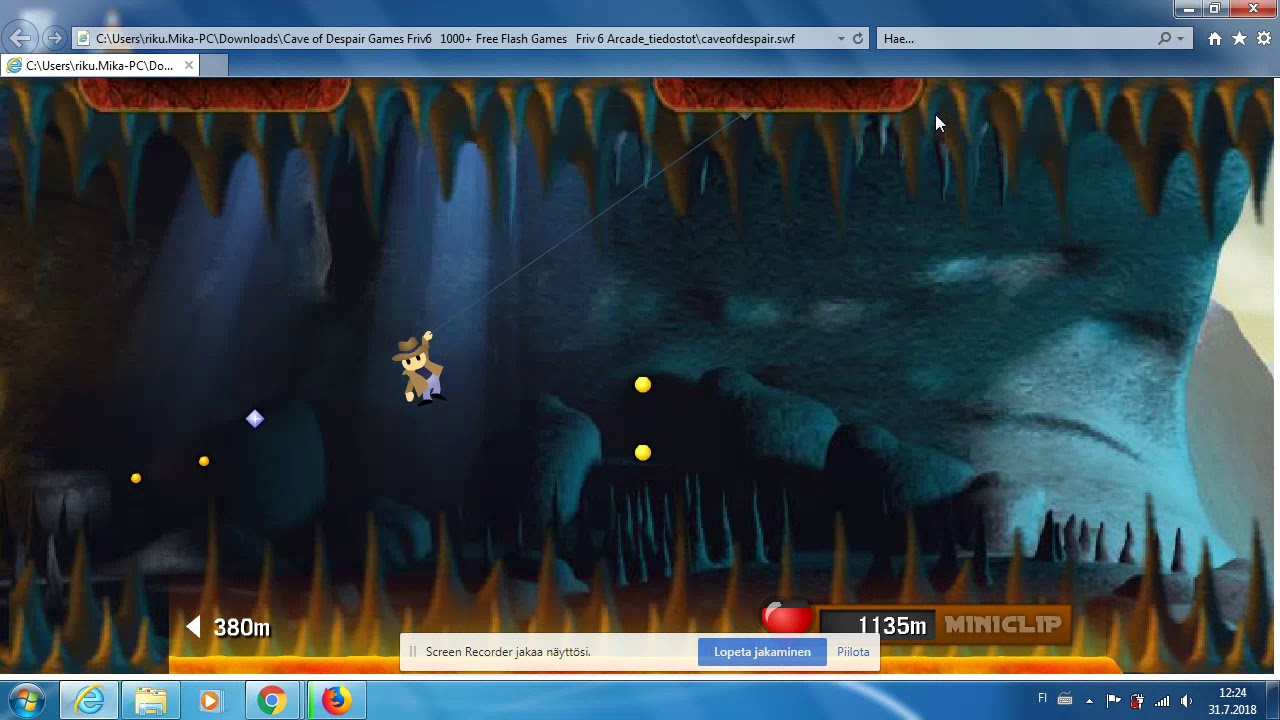Click the Hae... search field

click(1015, 39)
